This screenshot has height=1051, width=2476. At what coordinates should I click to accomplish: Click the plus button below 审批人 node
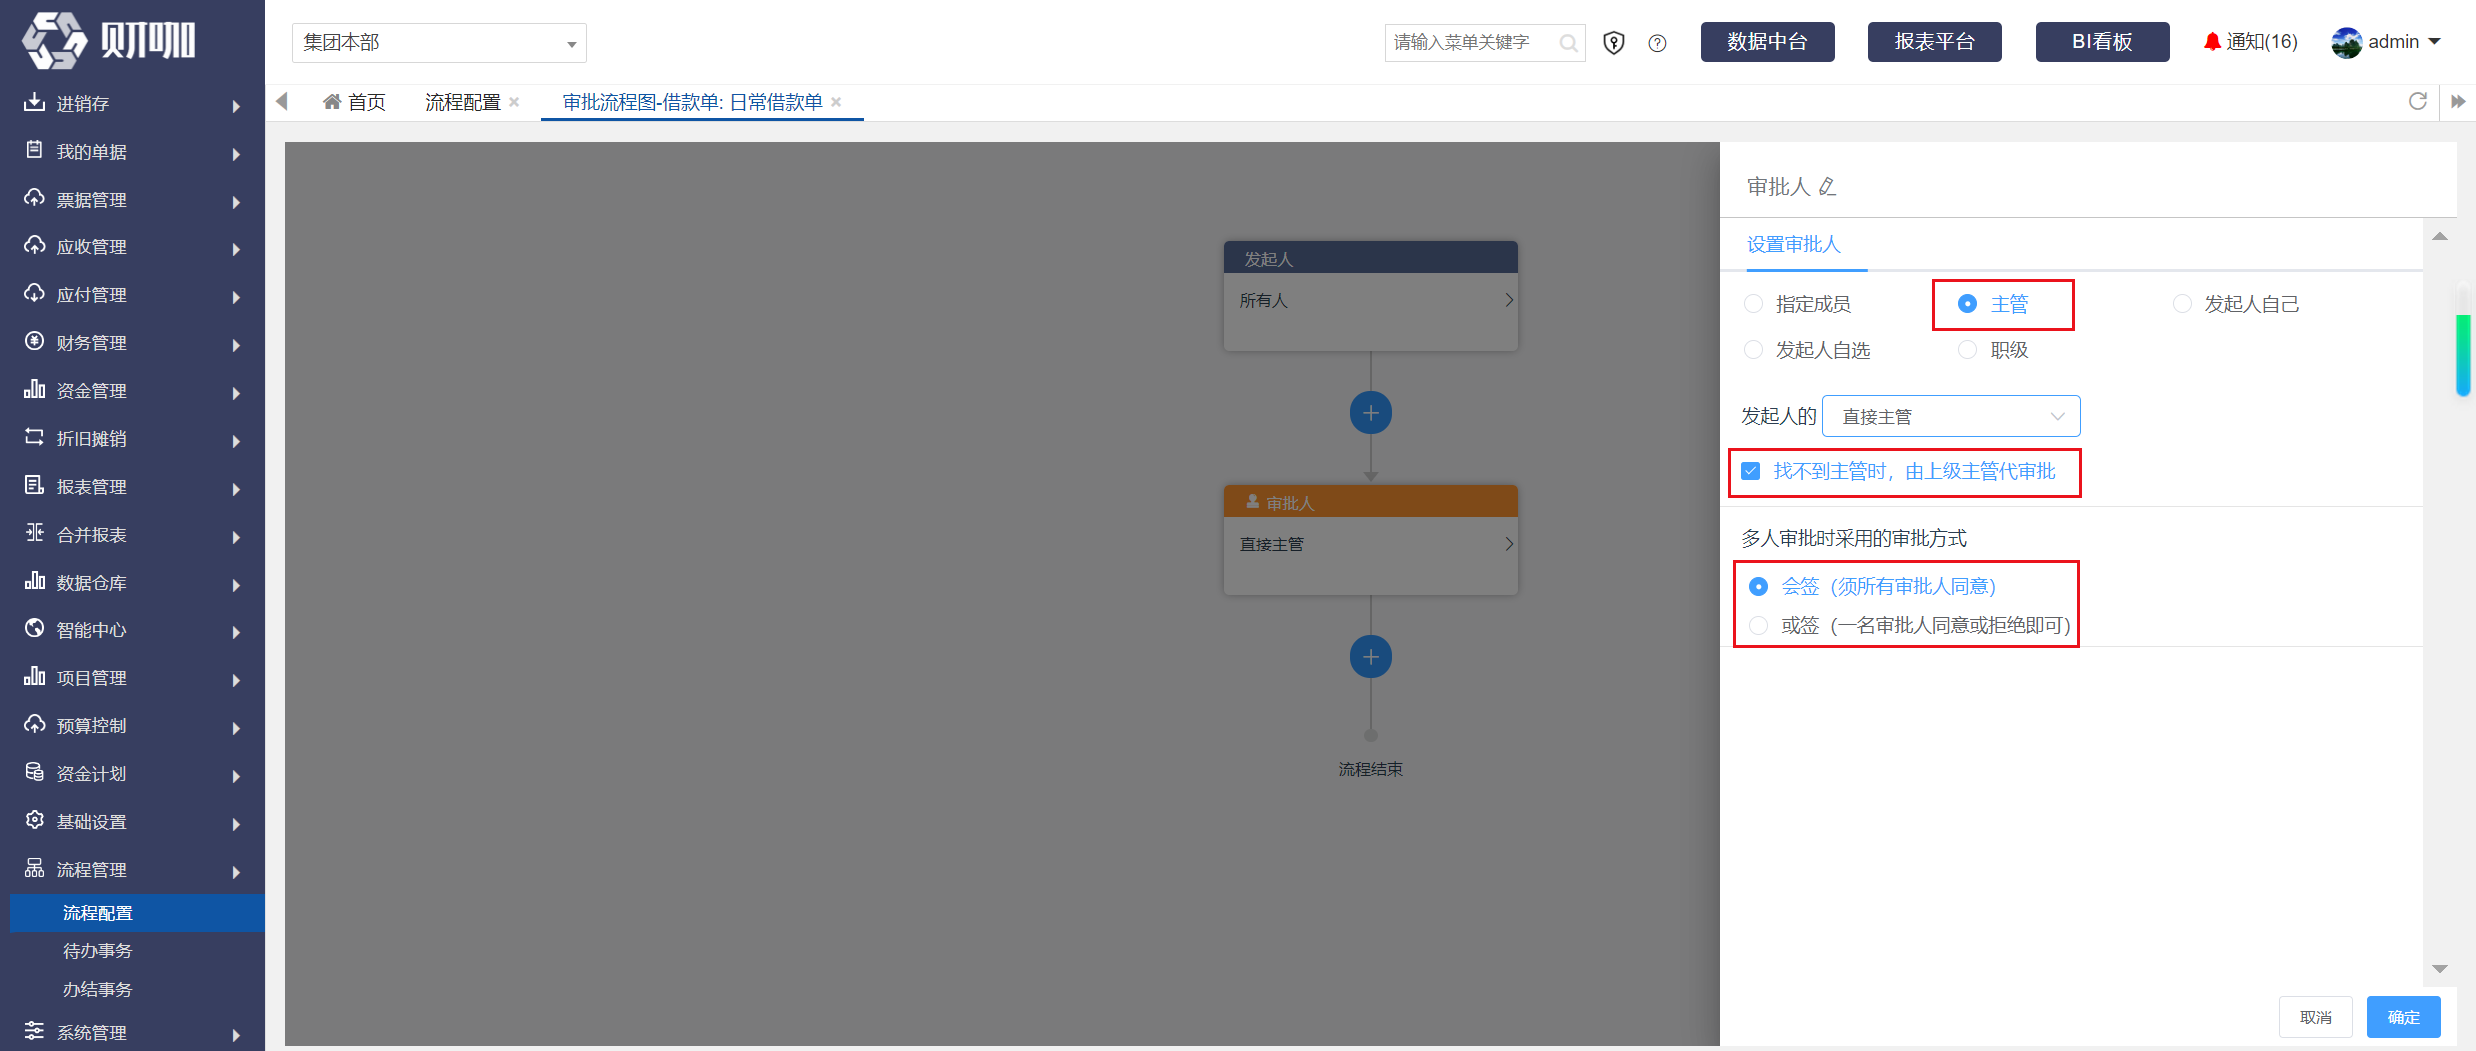point(1370,657)
